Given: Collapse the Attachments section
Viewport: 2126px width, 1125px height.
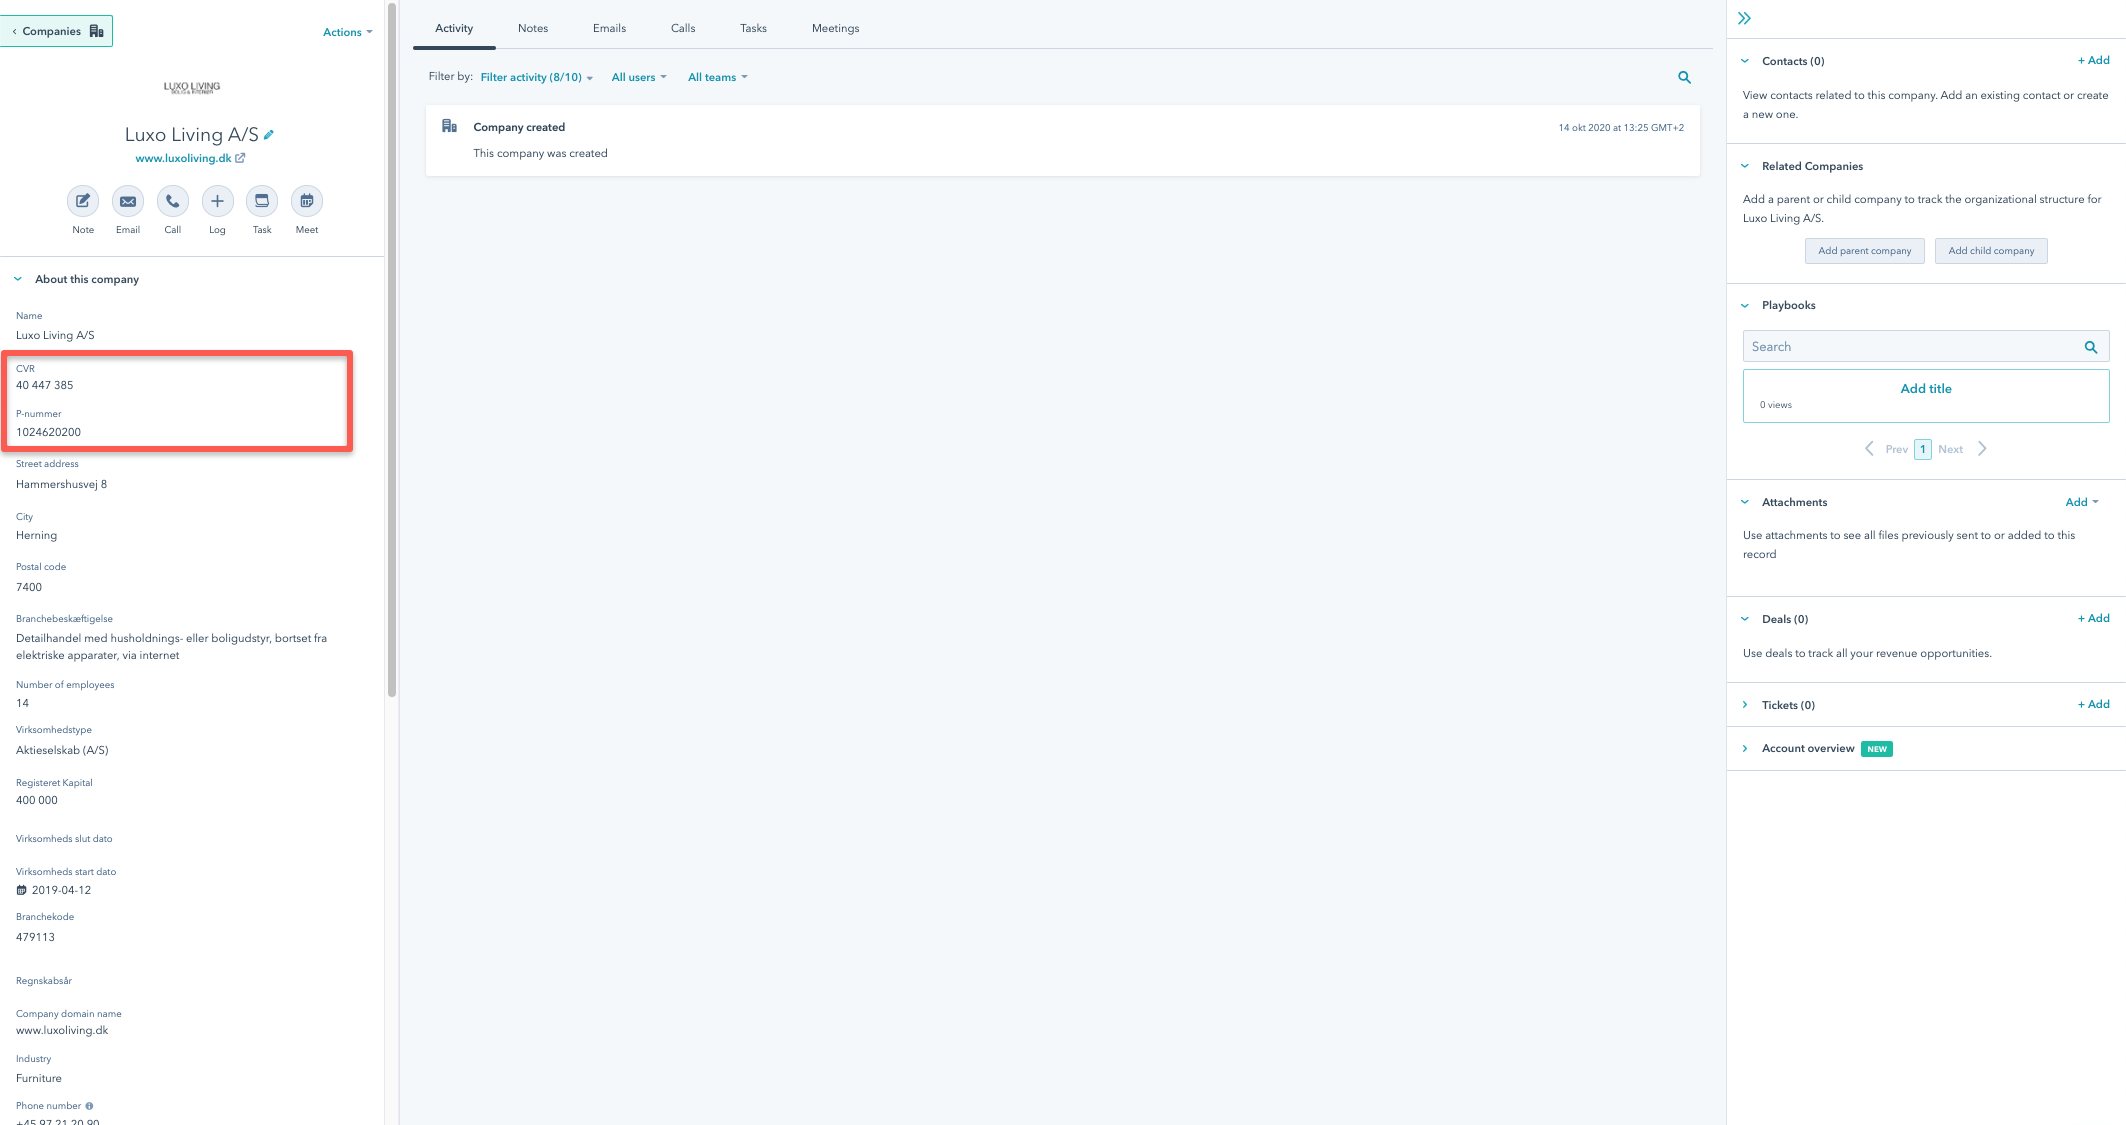Looking at the screenshot, I should click(x=1745, y=502).
